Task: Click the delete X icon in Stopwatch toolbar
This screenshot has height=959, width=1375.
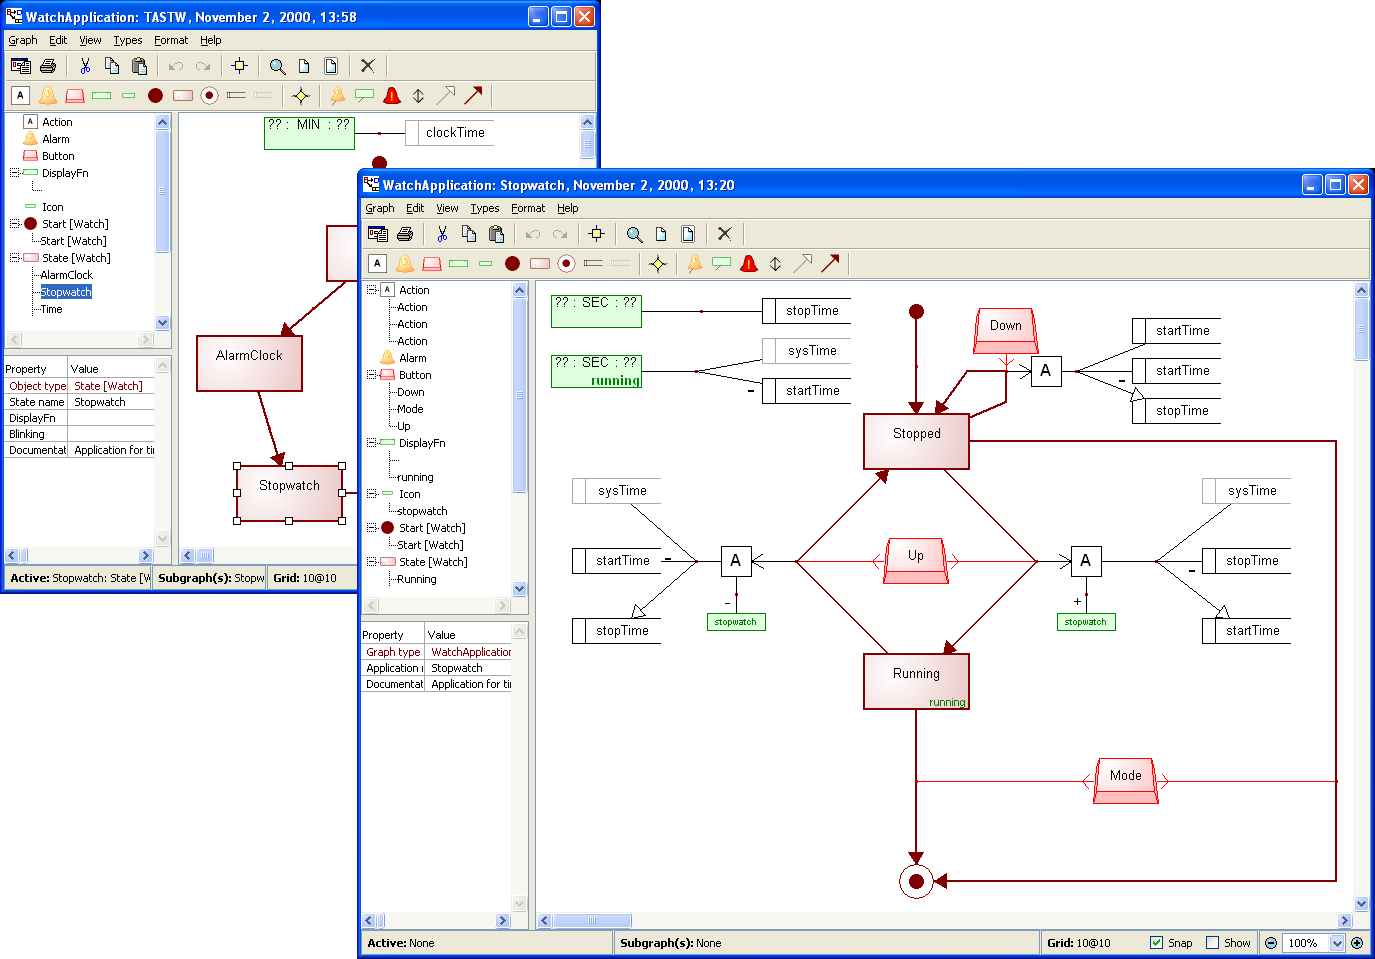Action: (725, 234)
